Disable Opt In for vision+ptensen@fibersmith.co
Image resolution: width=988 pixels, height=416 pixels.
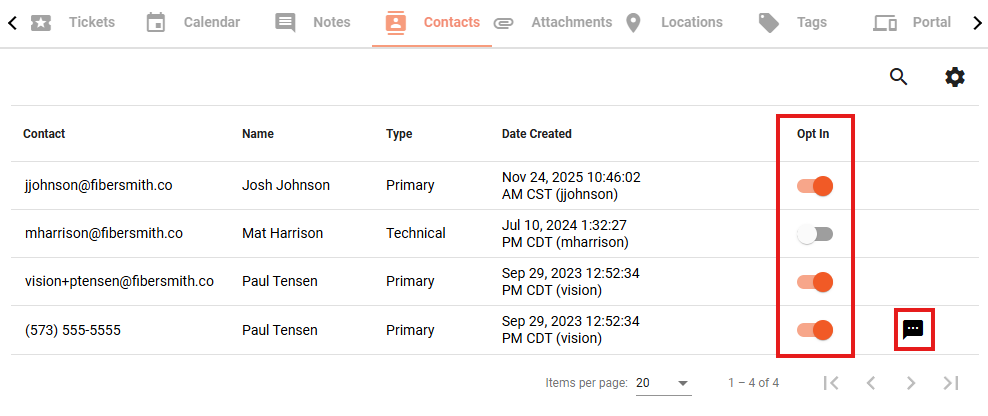(x=815, y=282)
